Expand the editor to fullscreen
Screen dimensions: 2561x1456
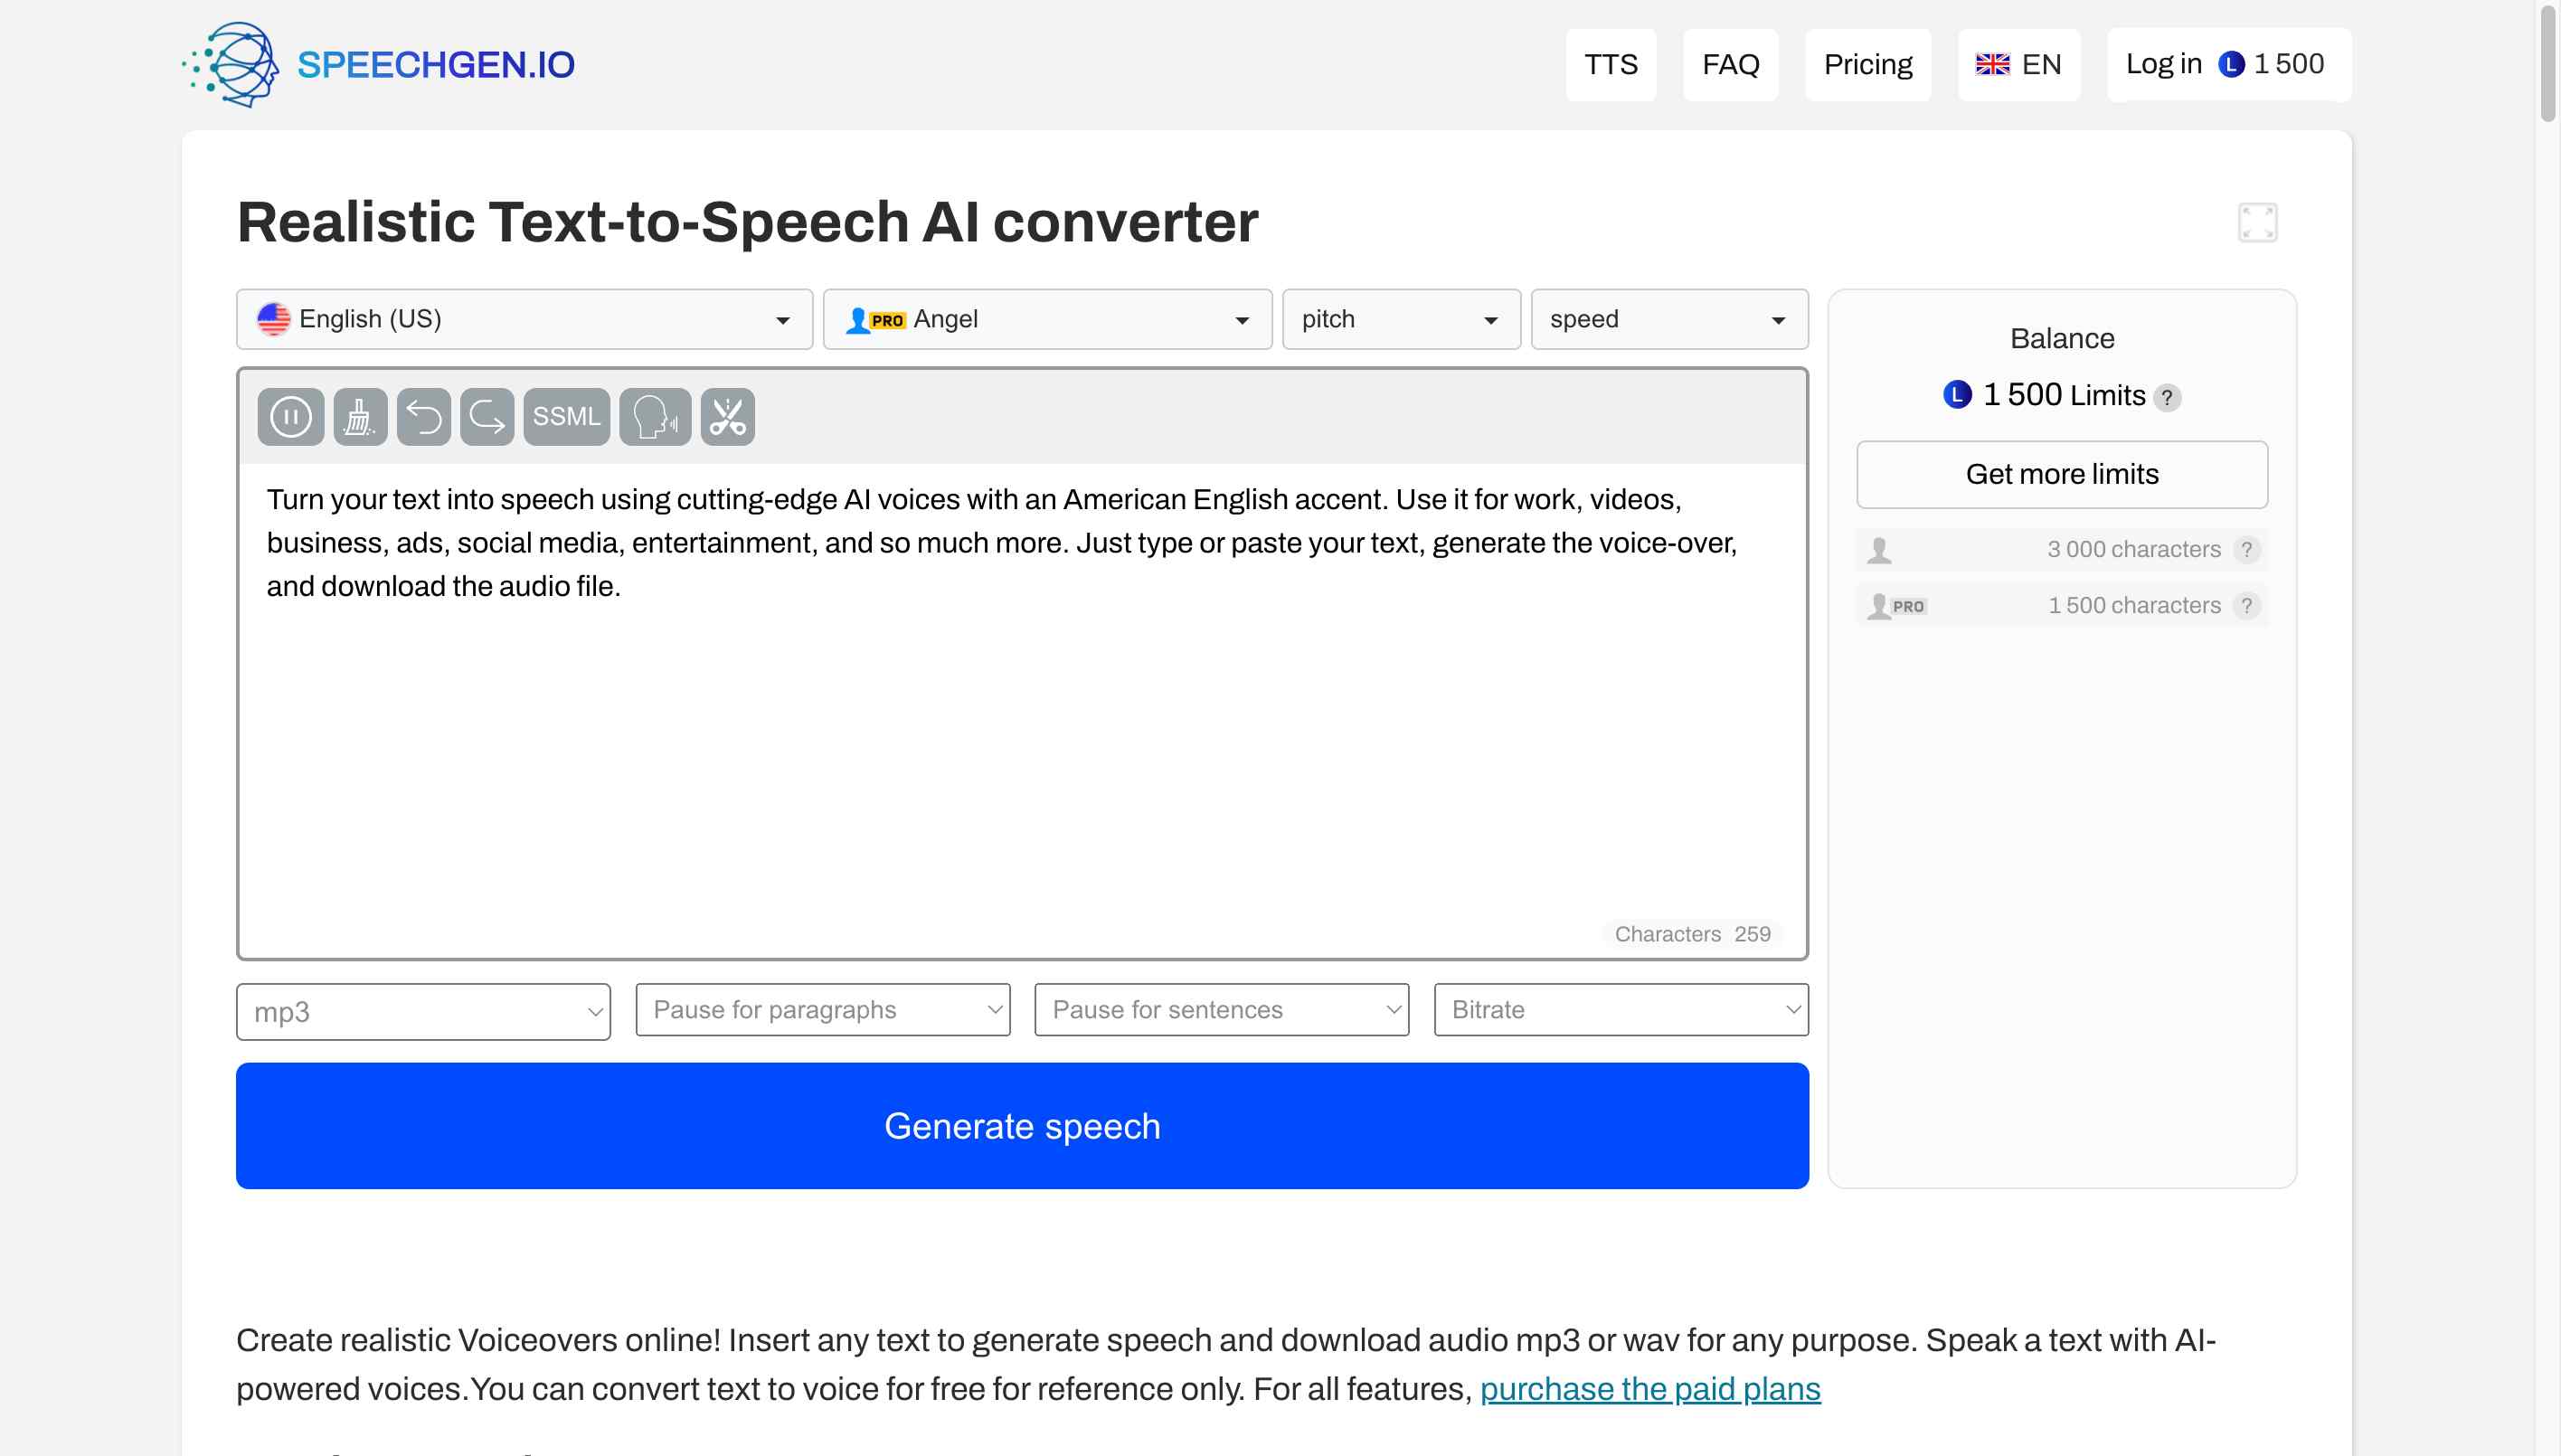coord(2257,222)
